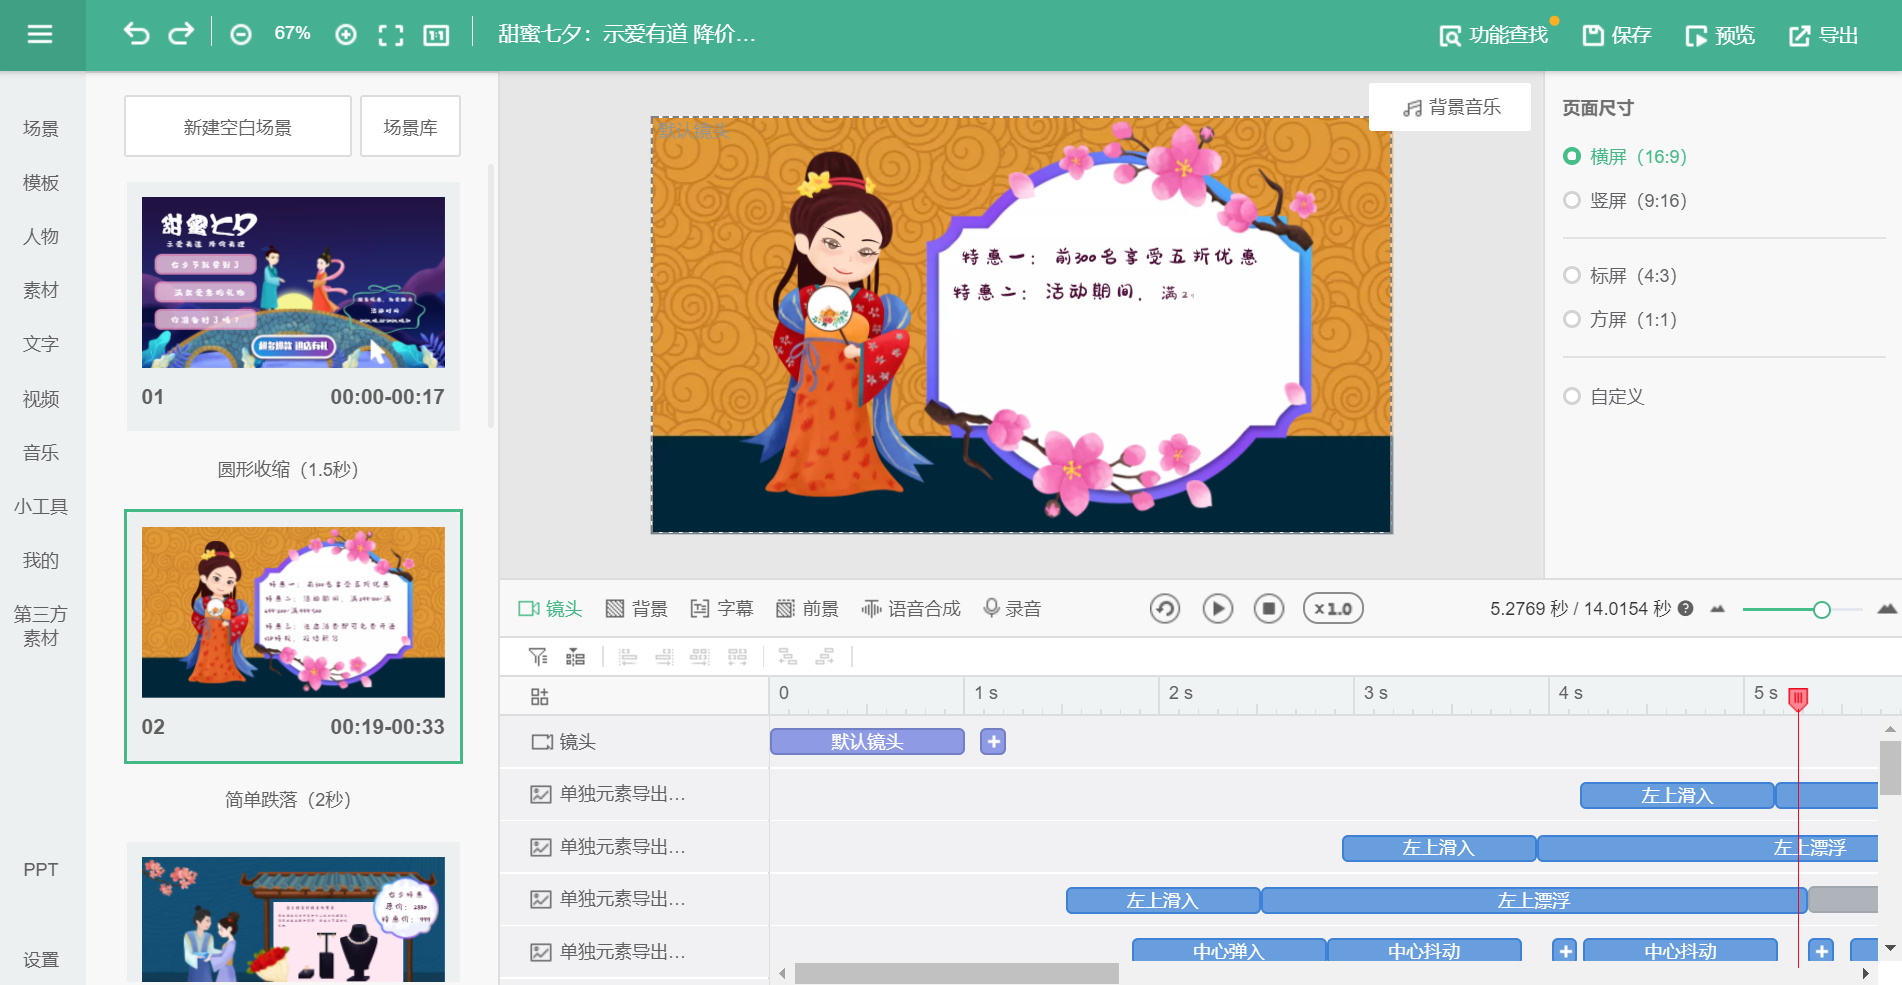
Task: Play the timeline
Action: point(1217,608)
